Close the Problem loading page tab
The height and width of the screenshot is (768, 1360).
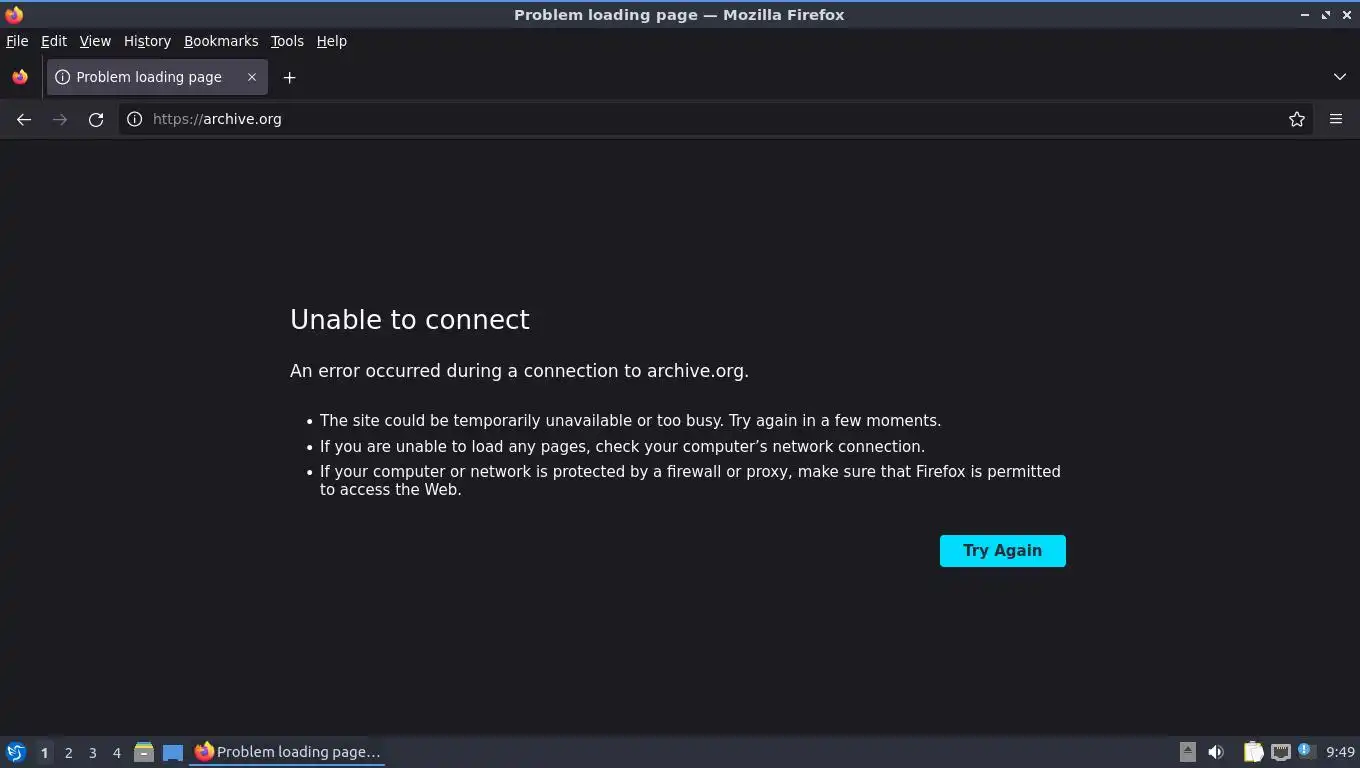[x=252, y=77]
